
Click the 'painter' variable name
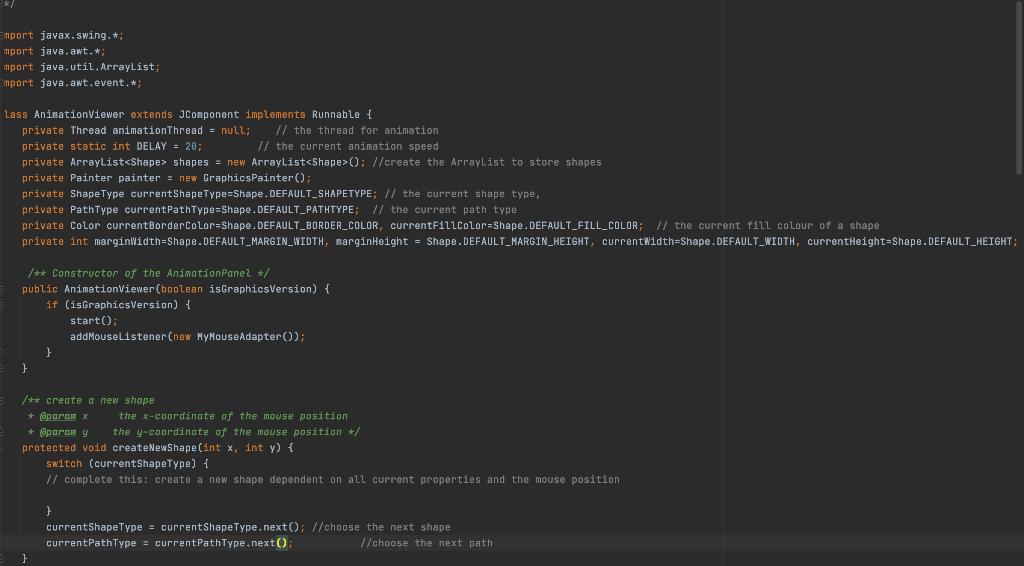click(x=139, y=178)
